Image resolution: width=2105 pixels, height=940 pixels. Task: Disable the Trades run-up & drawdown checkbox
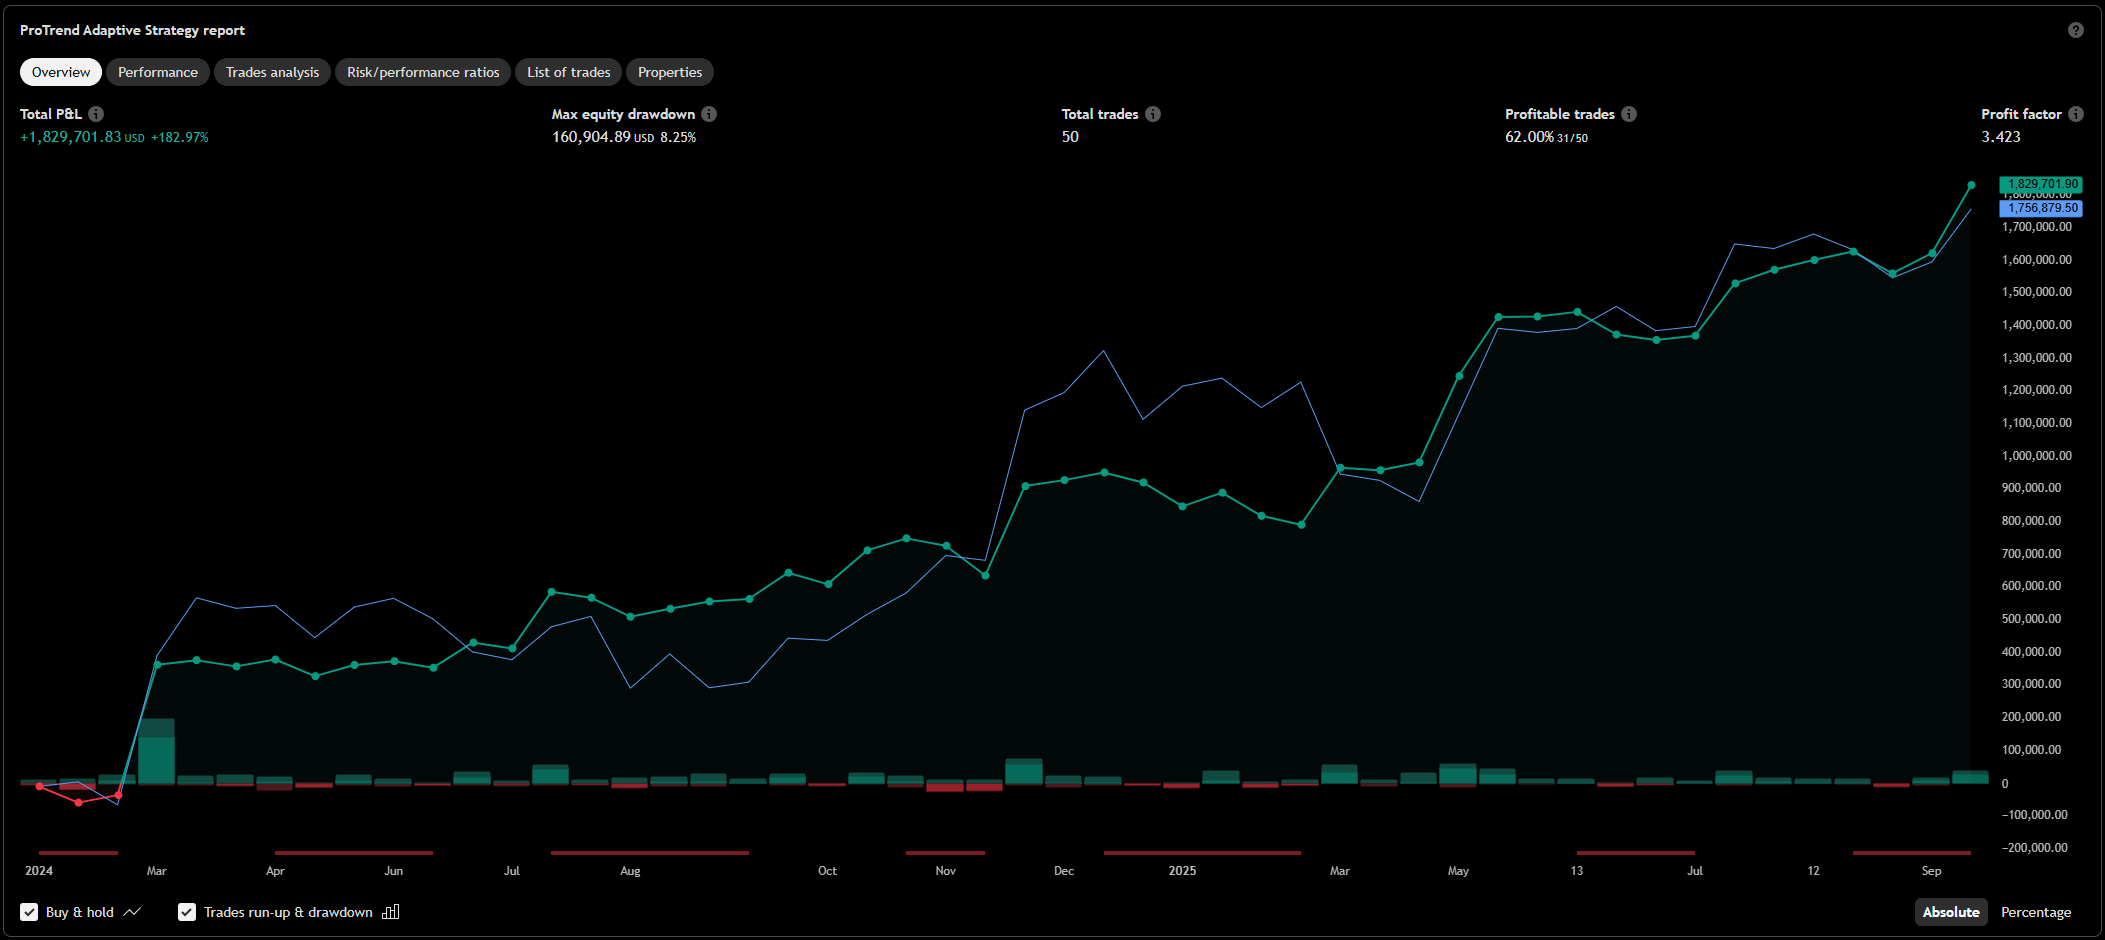(x=187, y=911)
